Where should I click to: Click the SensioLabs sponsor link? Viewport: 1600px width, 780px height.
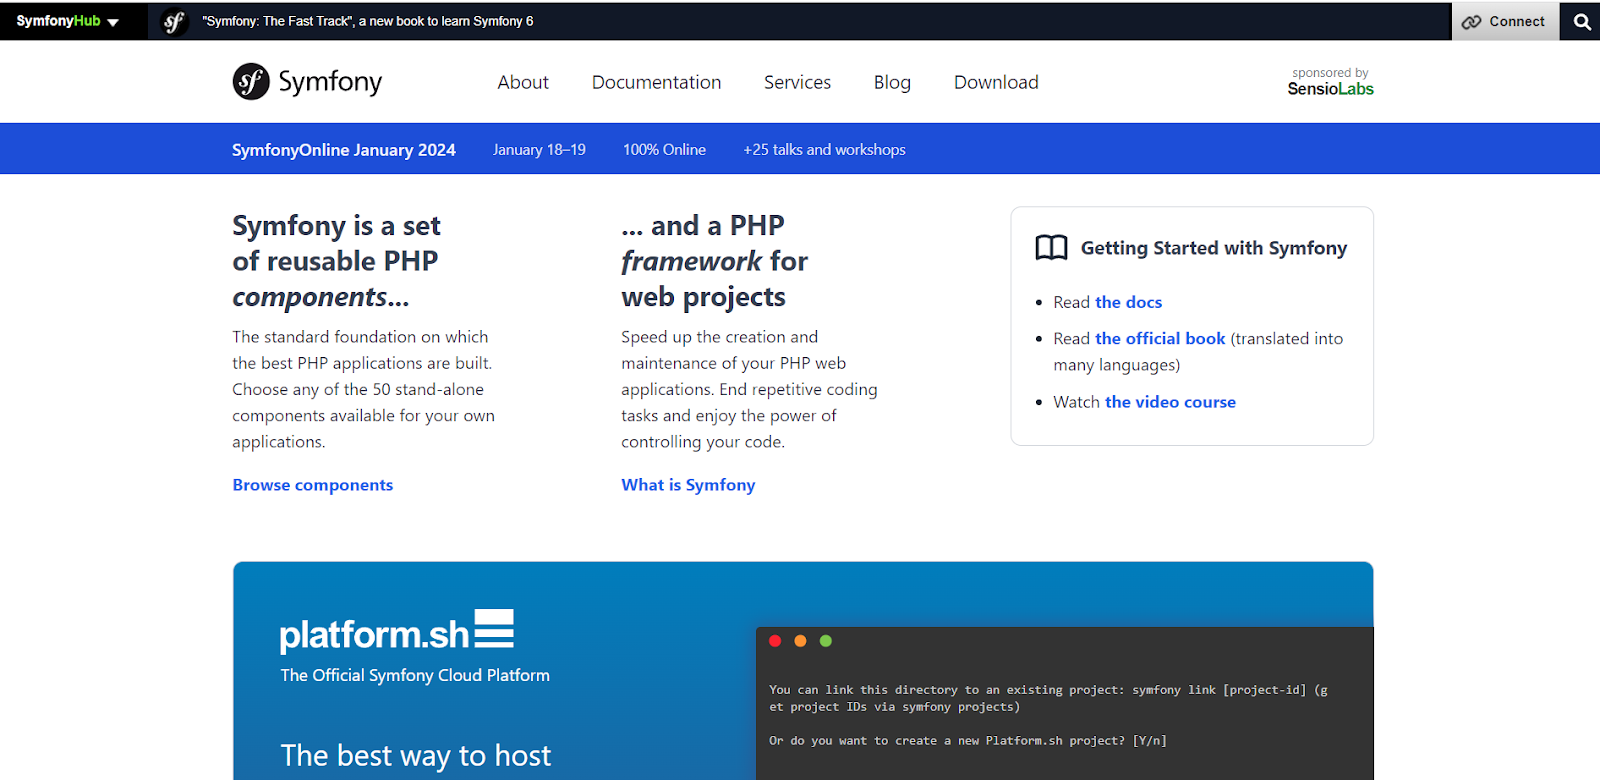[1330, 88]
